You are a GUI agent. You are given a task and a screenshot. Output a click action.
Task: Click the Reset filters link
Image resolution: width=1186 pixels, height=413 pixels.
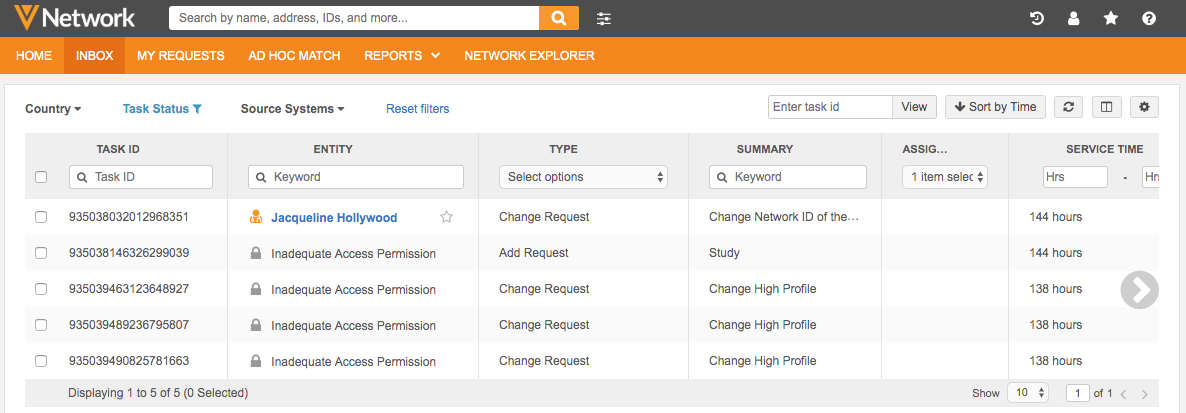point(417,109)
